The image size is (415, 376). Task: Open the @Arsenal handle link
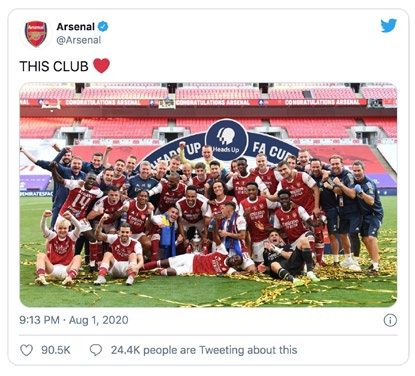(x=79, y=40)
